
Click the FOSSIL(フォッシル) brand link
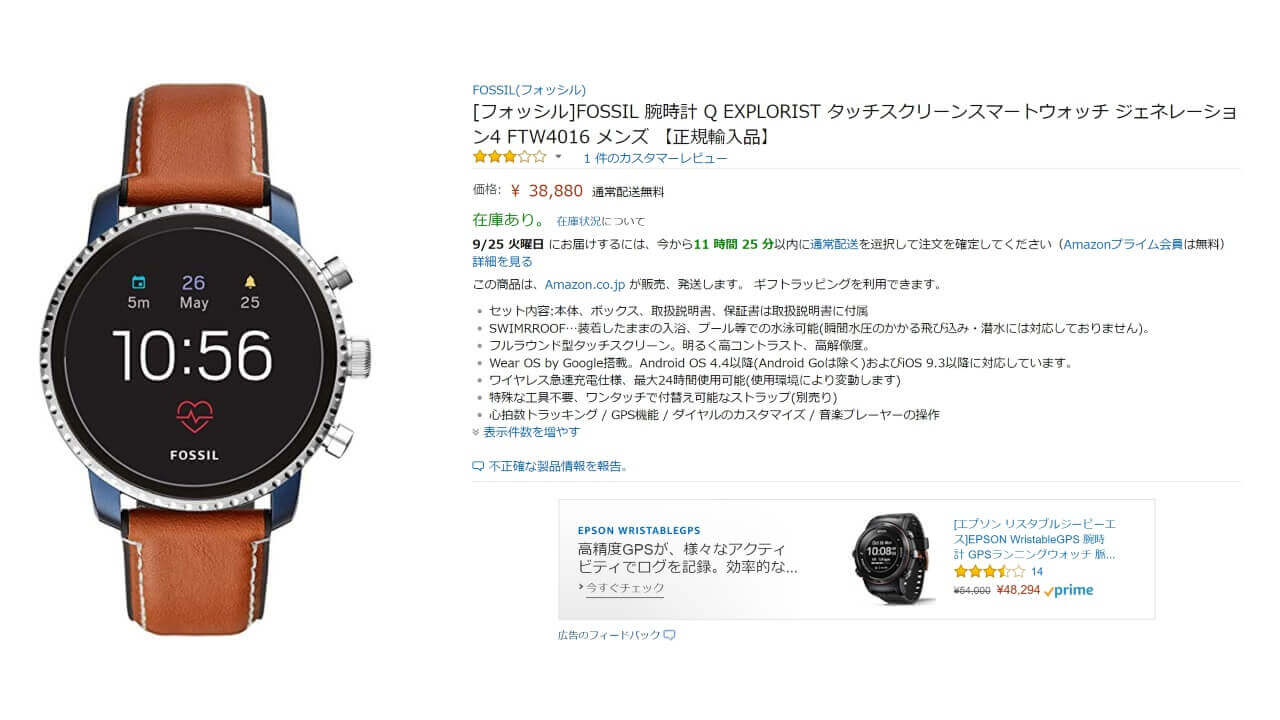[x=529, y=90]
